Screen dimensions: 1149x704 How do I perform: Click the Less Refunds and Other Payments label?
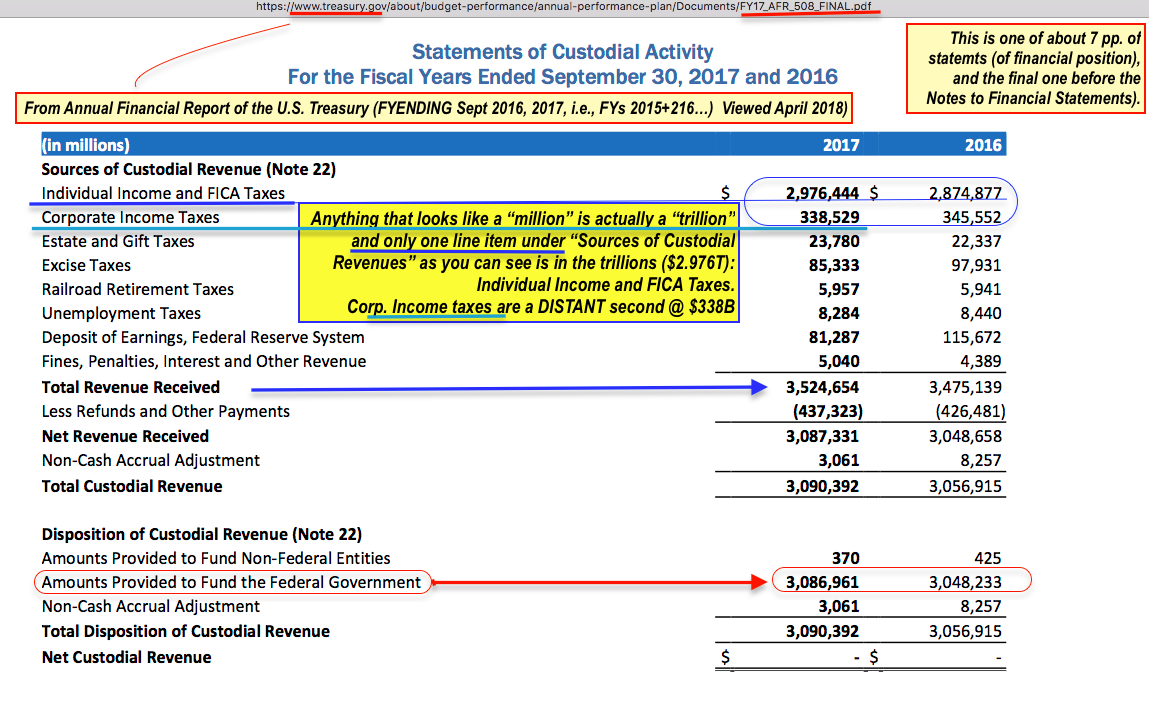click(x=166, y=411)
